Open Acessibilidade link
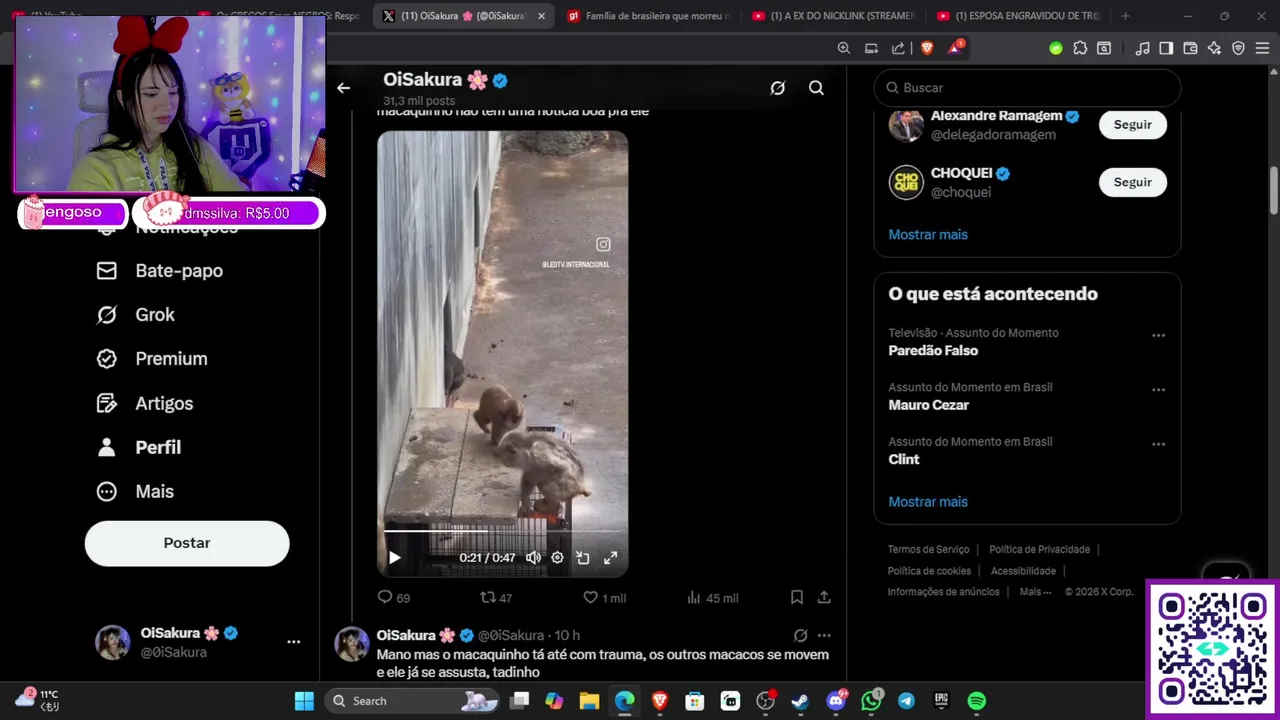 point(1023,571)
